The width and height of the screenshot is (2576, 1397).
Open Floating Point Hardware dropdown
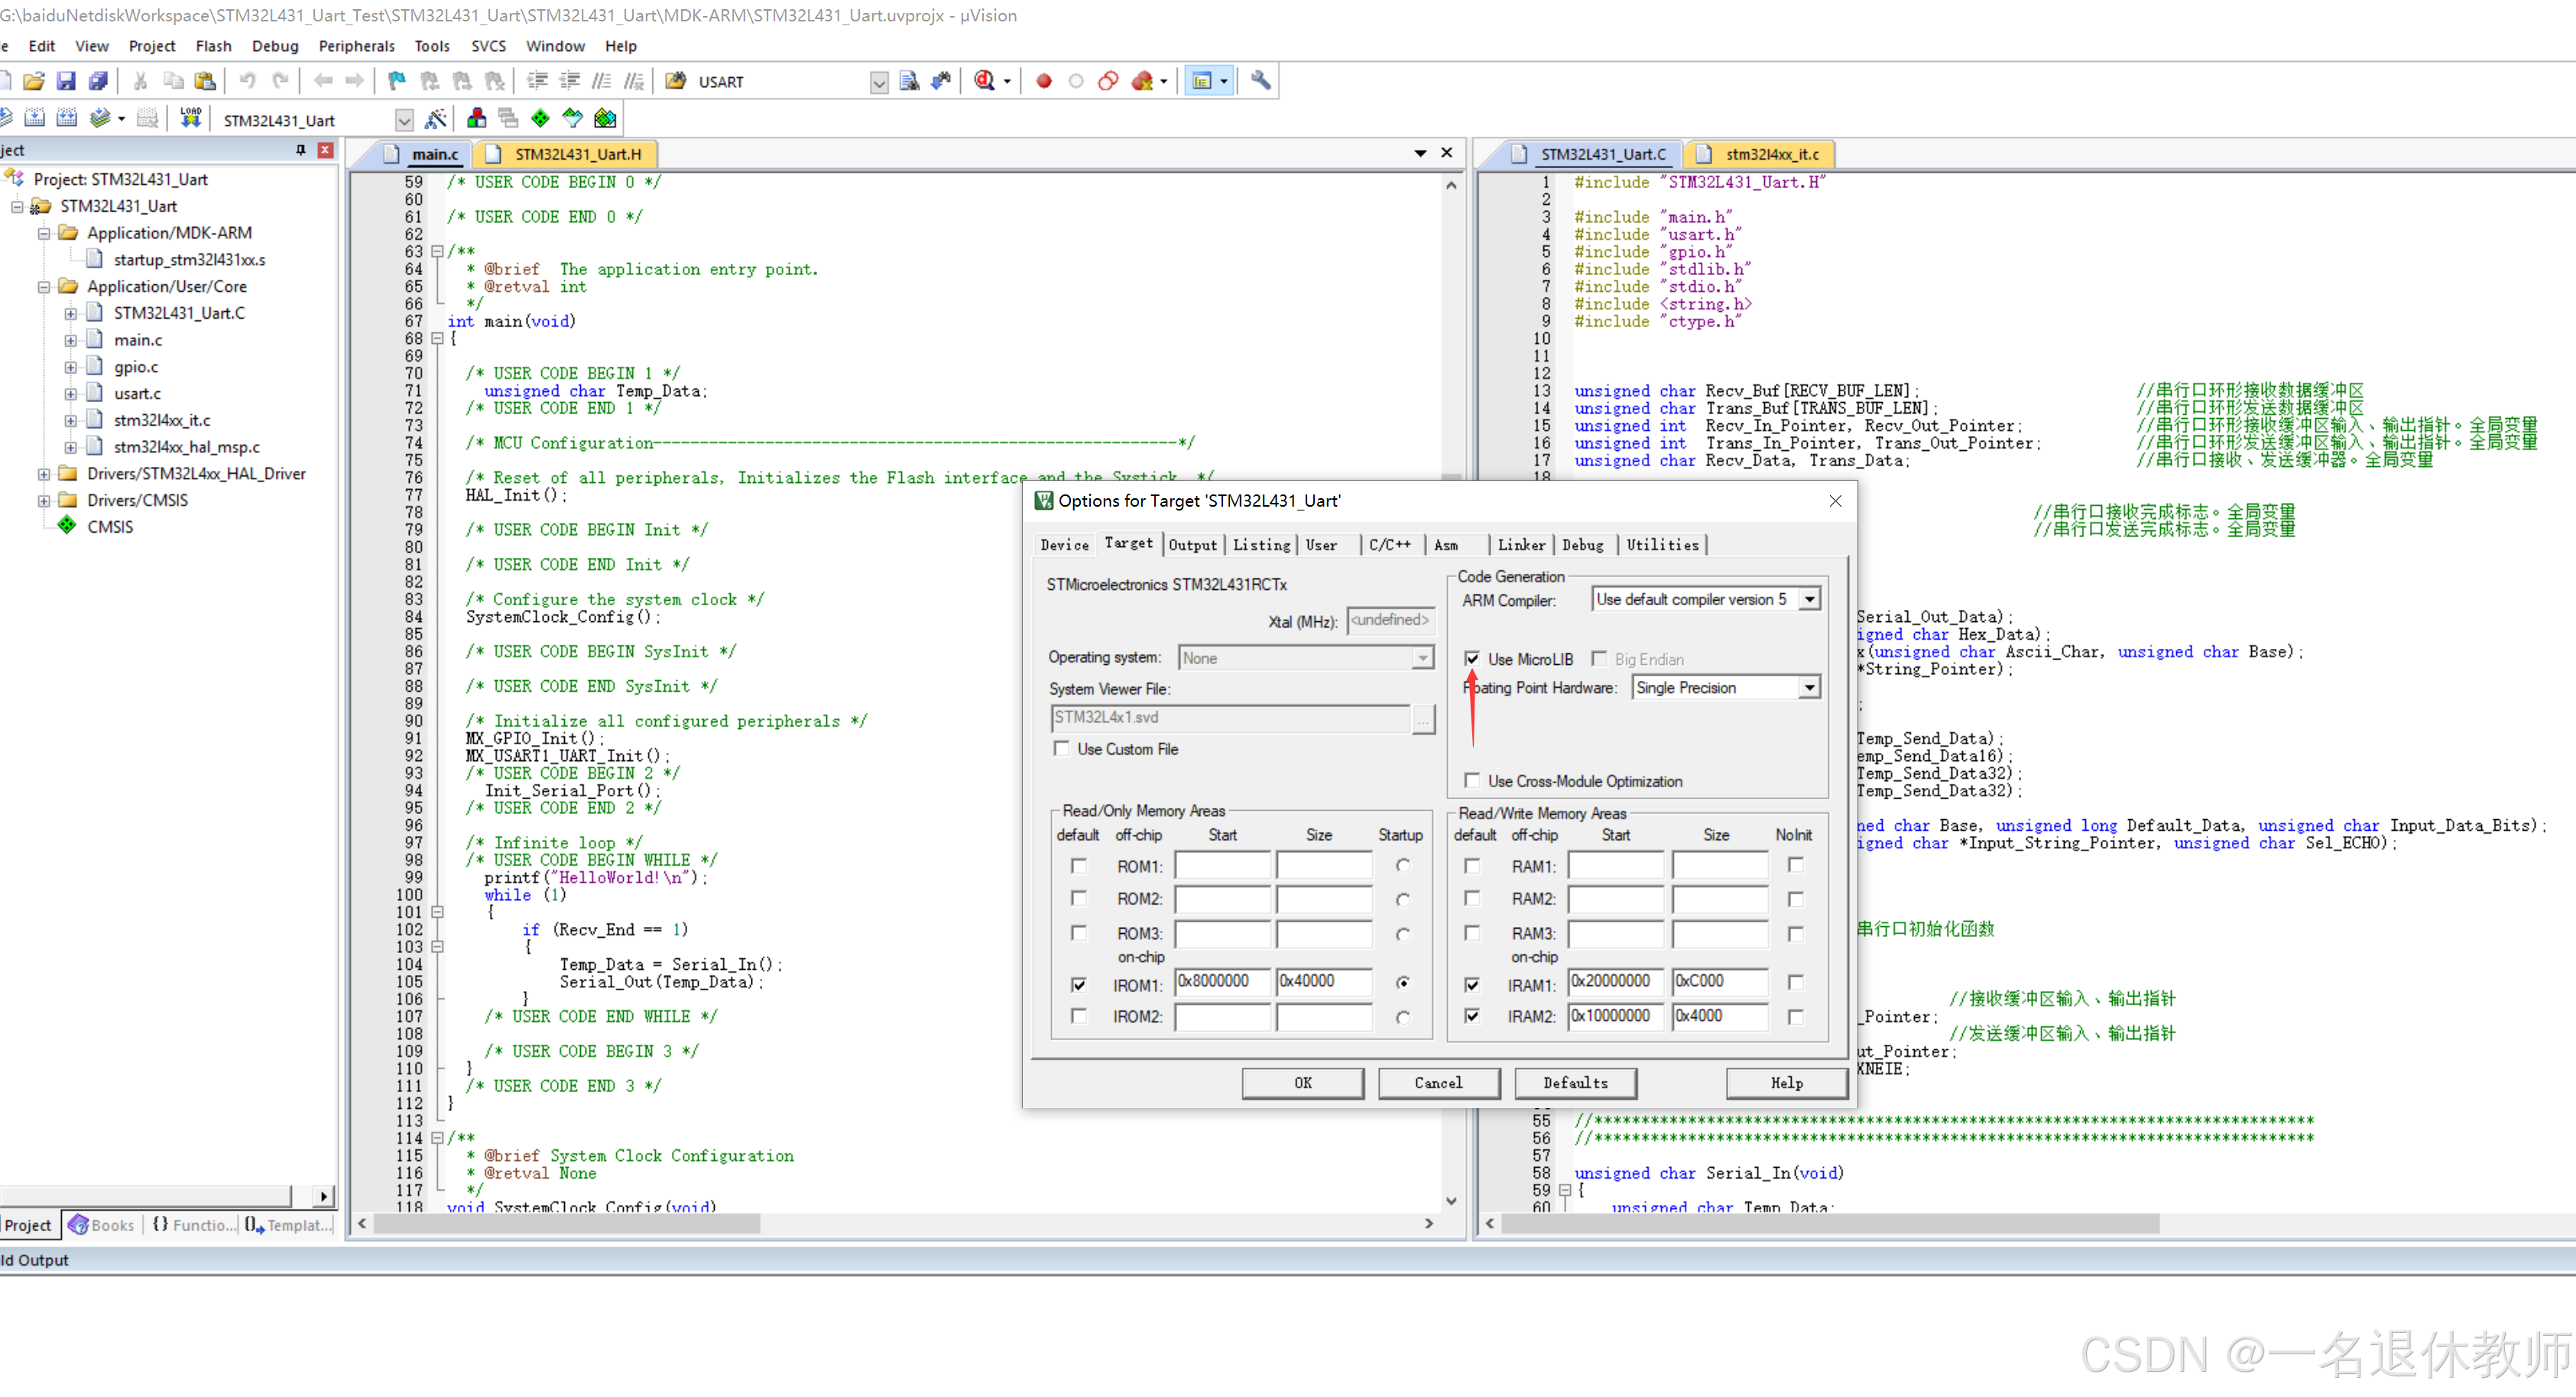pos(1809,687)
